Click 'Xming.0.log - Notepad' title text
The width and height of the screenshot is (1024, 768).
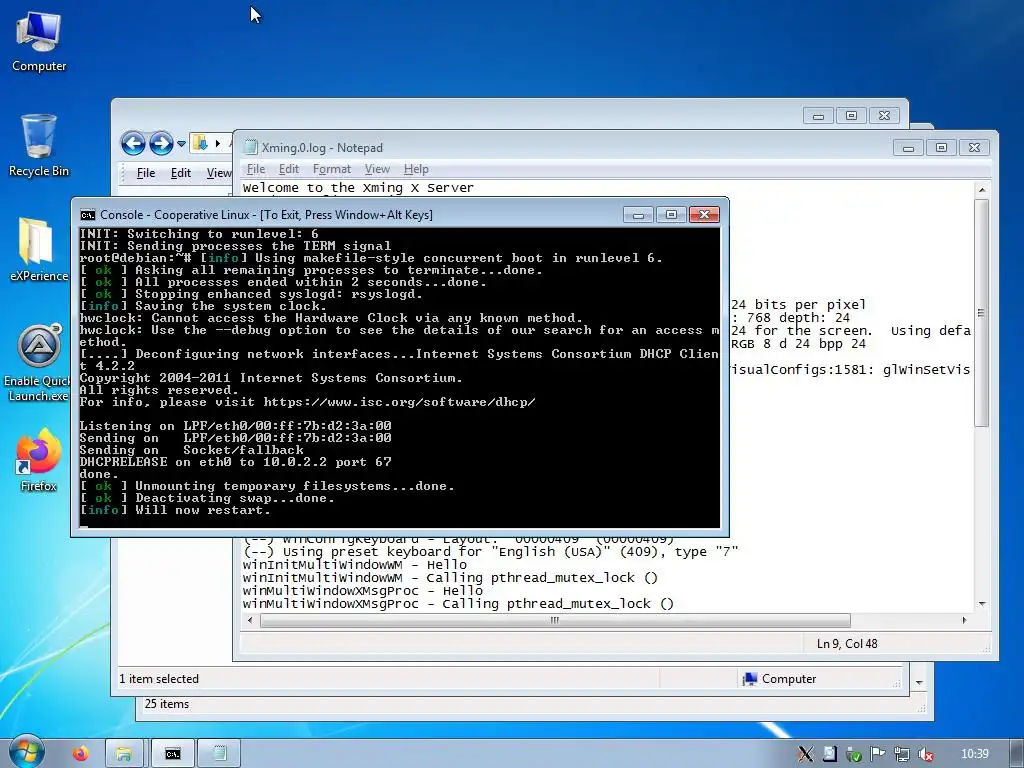pos(322,148)
